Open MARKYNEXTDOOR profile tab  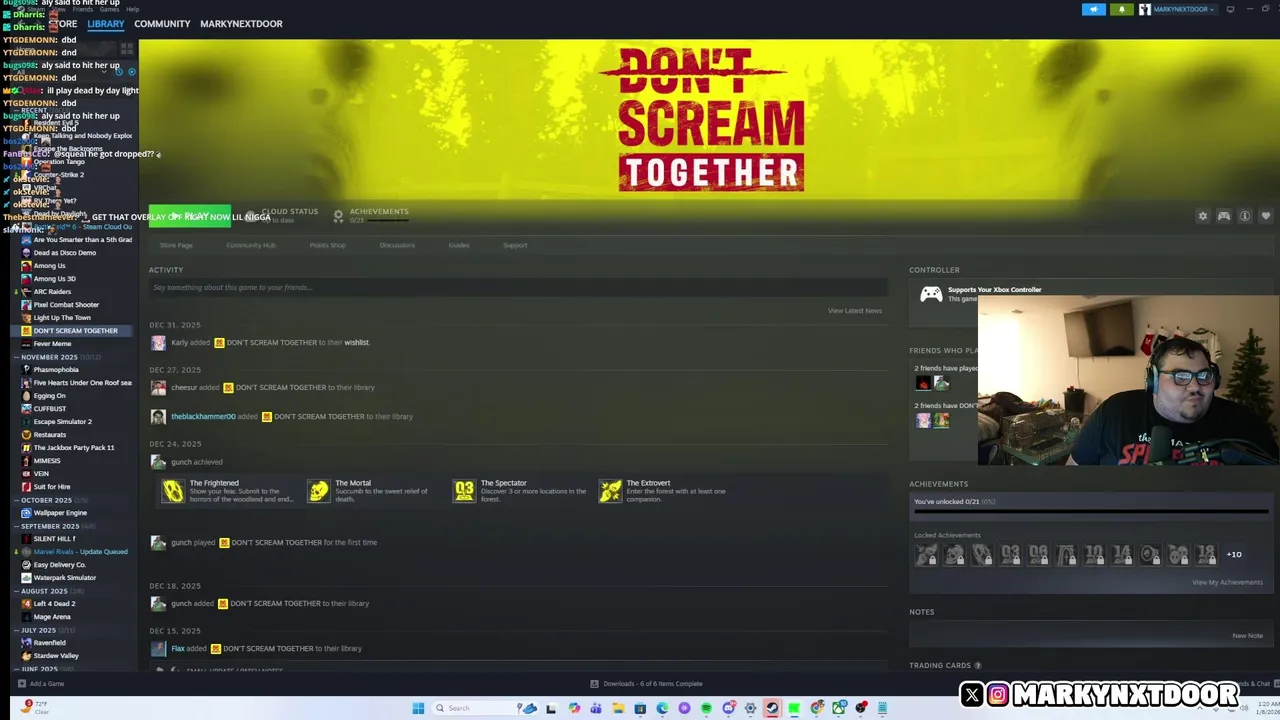tap(241, 24)
